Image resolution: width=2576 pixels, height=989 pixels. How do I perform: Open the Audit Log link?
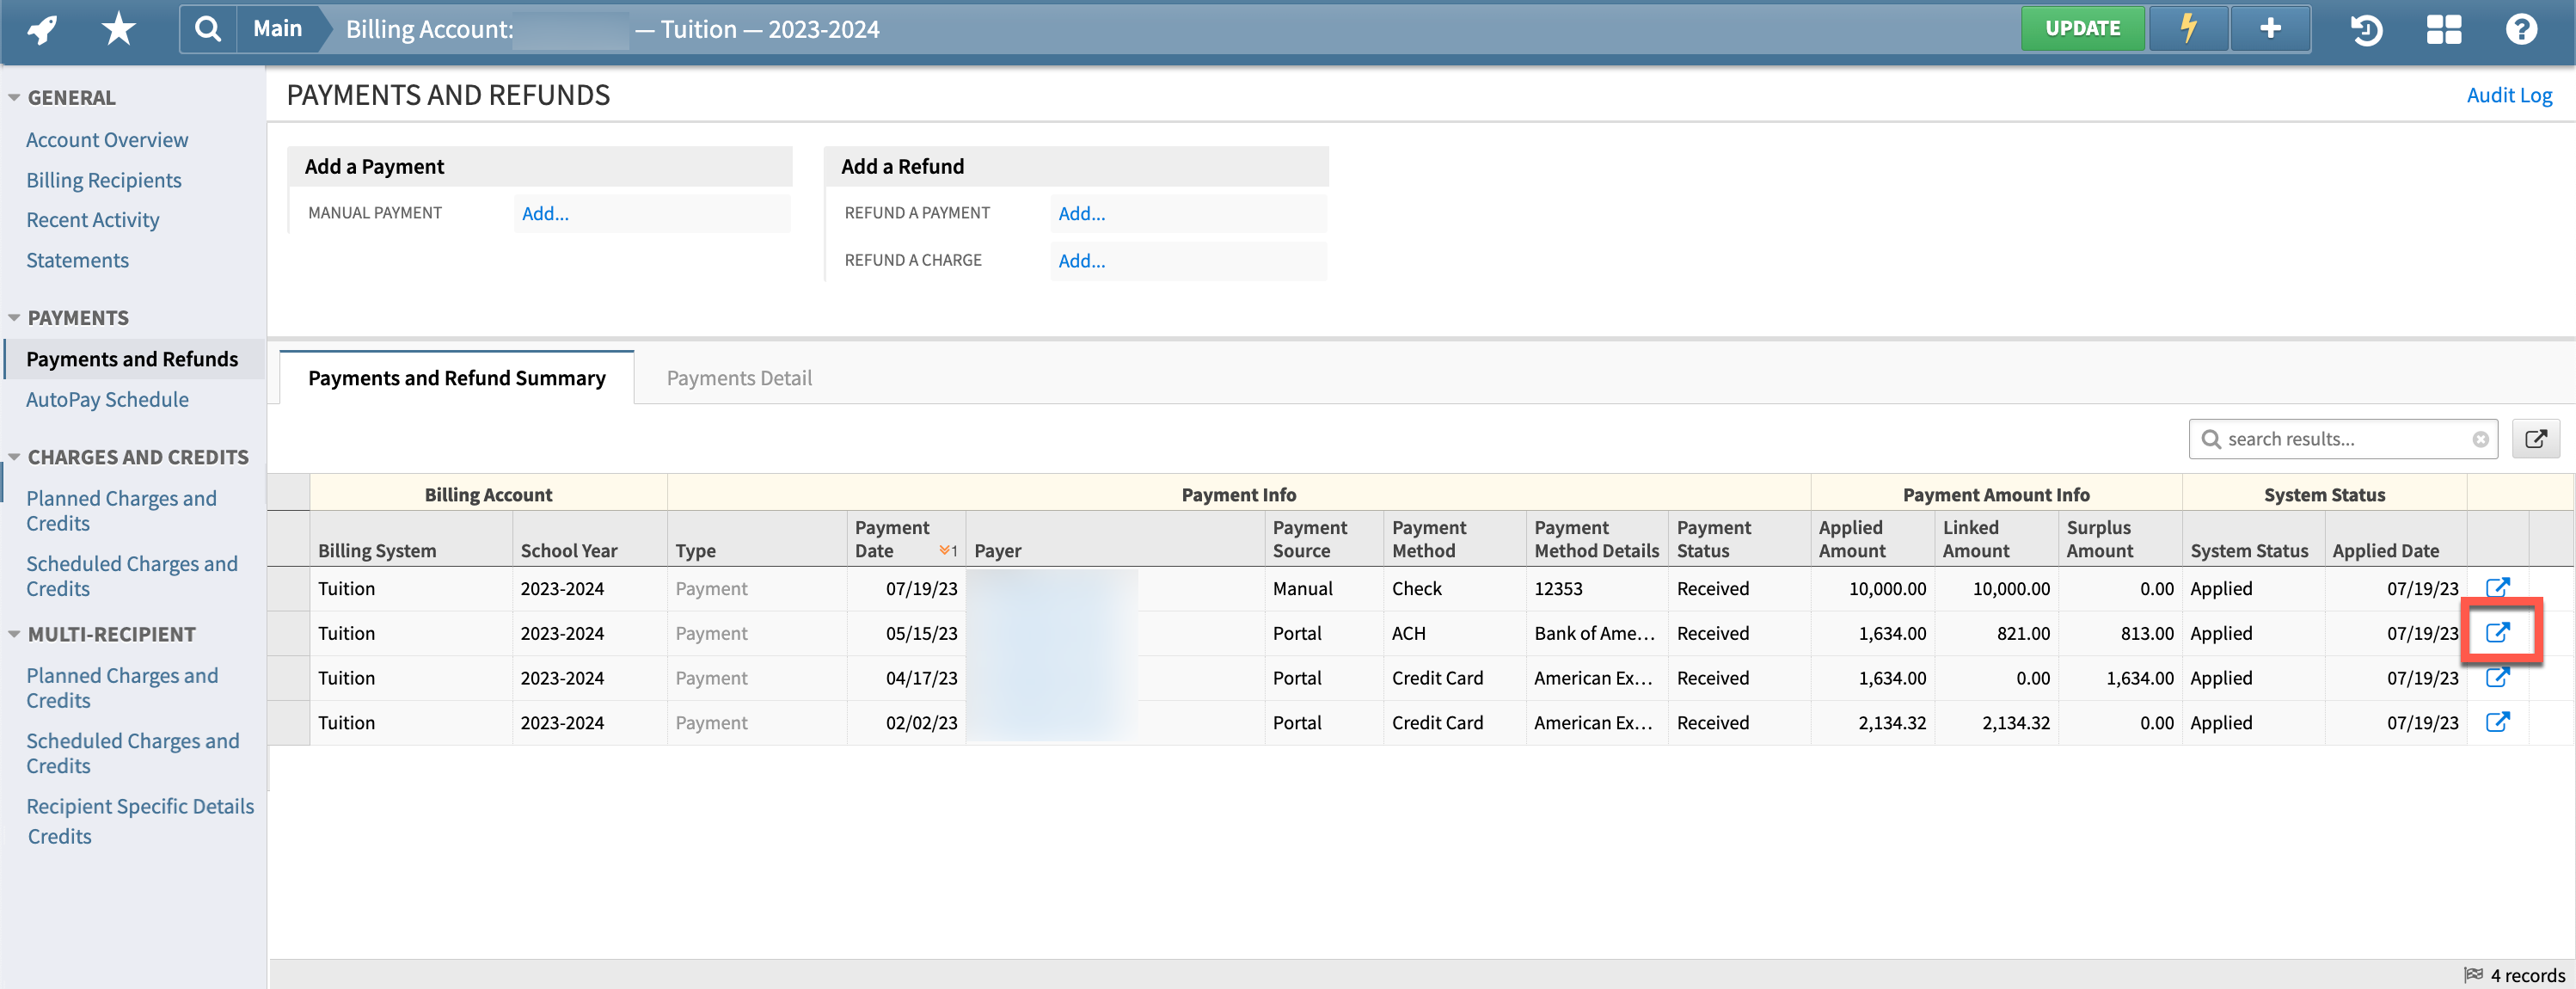(x=2509, y=95)
